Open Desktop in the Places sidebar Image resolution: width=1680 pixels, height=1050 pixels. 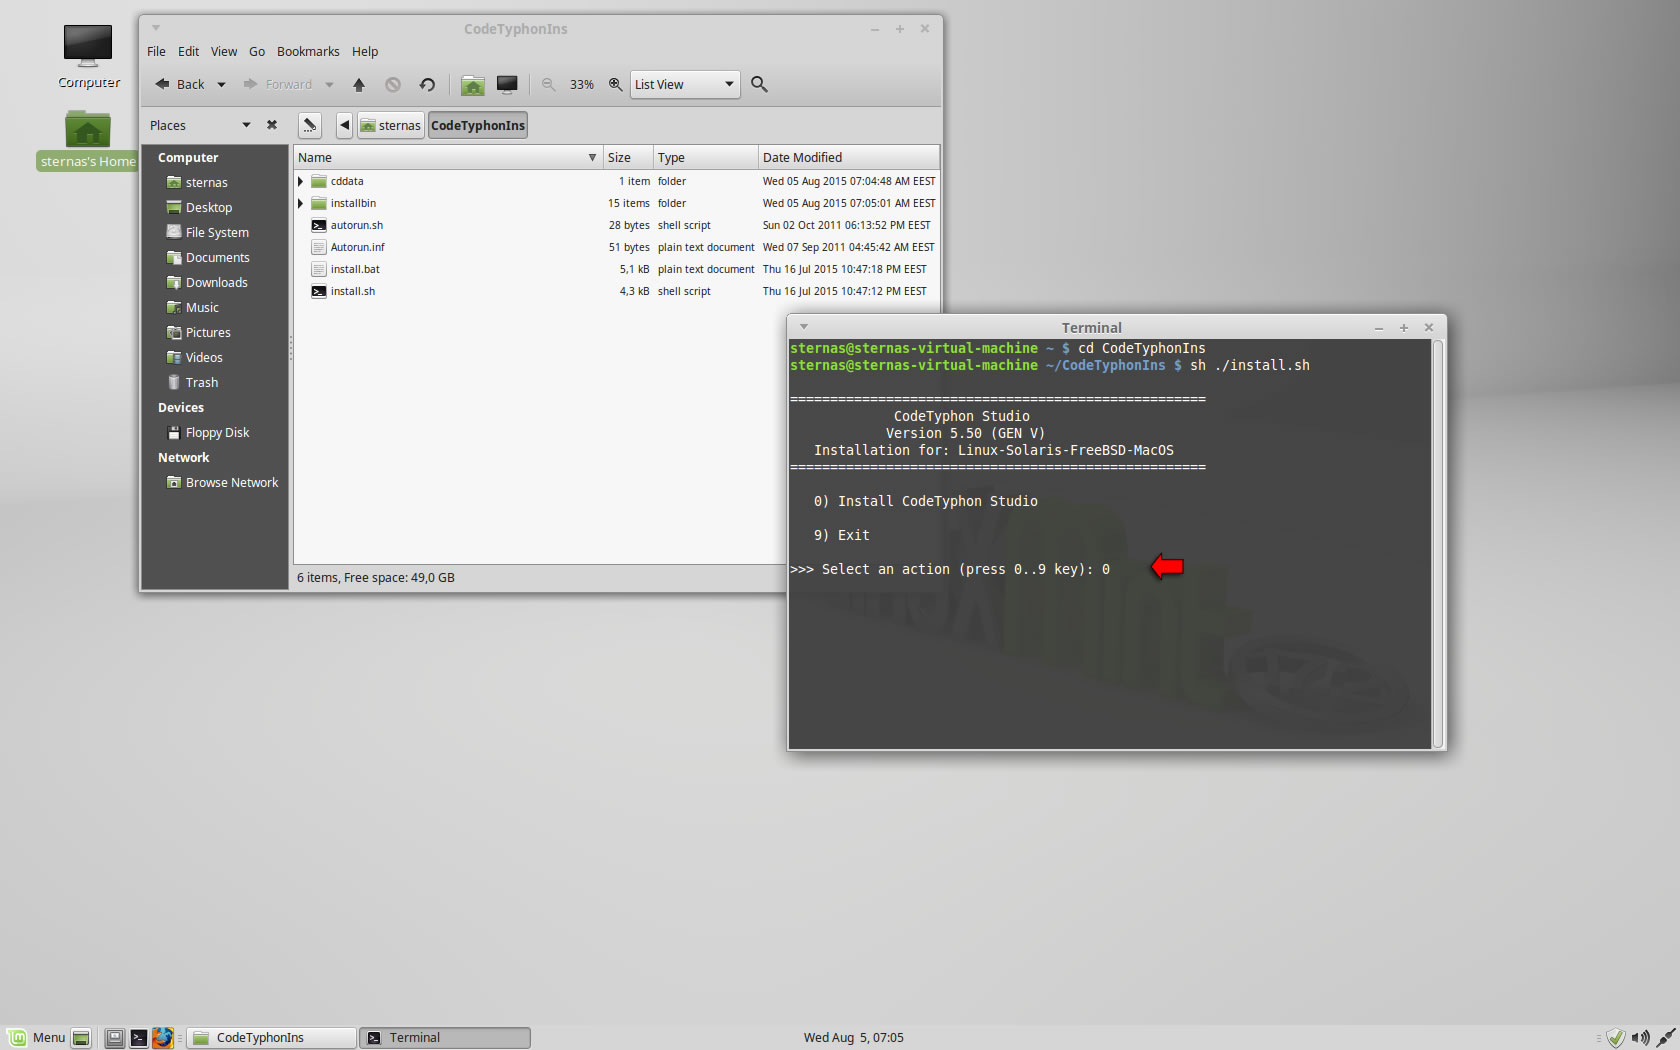point(209,207)
